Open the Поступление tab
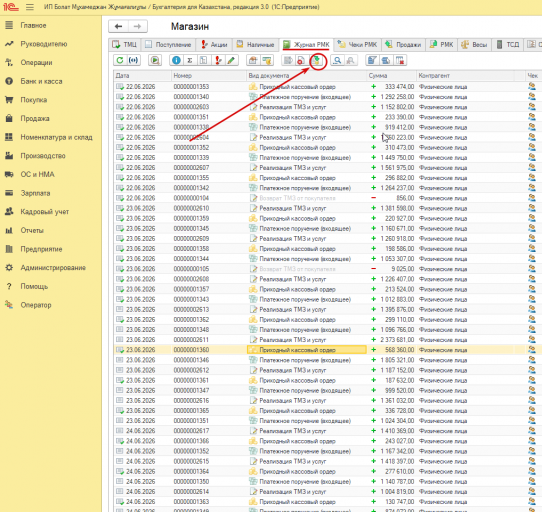The height and width of the screenshot is (512, 542). point(168,44)
